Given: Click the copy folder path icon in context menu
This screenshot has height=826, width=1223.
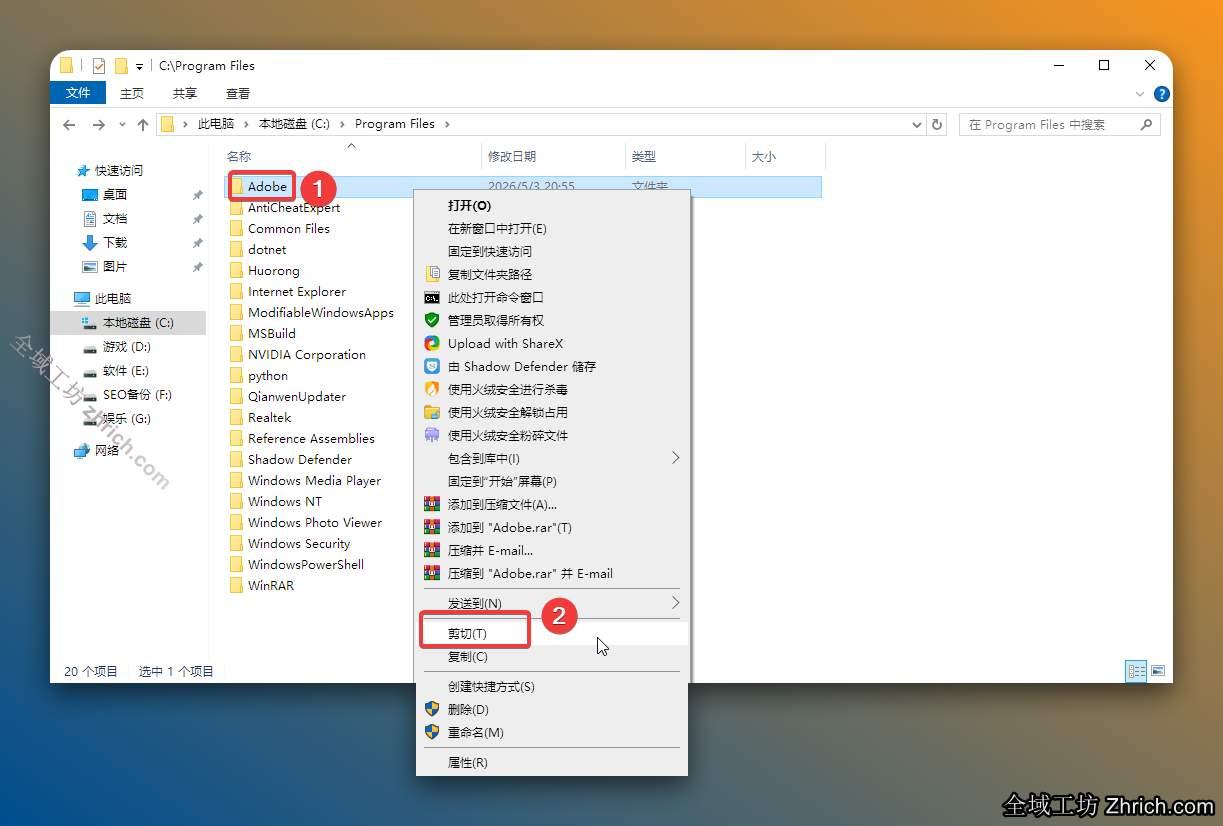Looking at the screenshot, I should (x=432, y=274).
